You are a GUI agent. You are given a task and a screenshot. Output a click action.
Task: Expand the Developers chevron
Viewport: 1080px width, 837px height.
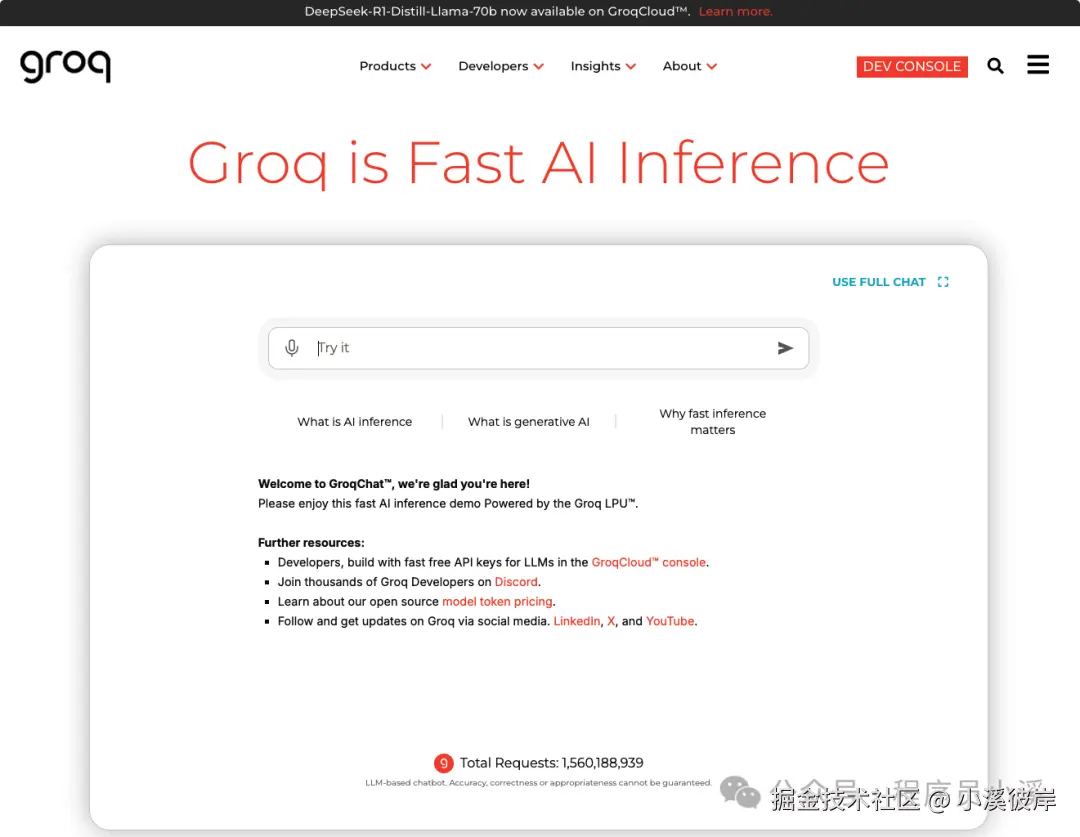tap(539, 67)
